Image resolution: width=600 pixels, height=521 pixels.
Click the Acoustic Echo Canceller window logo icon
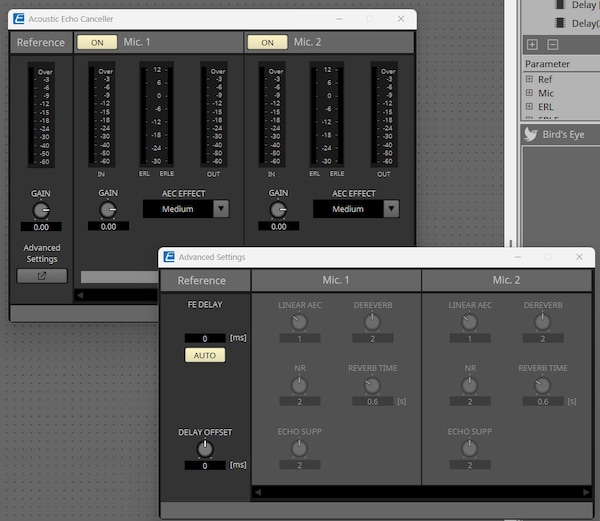(x=18, y=19)
